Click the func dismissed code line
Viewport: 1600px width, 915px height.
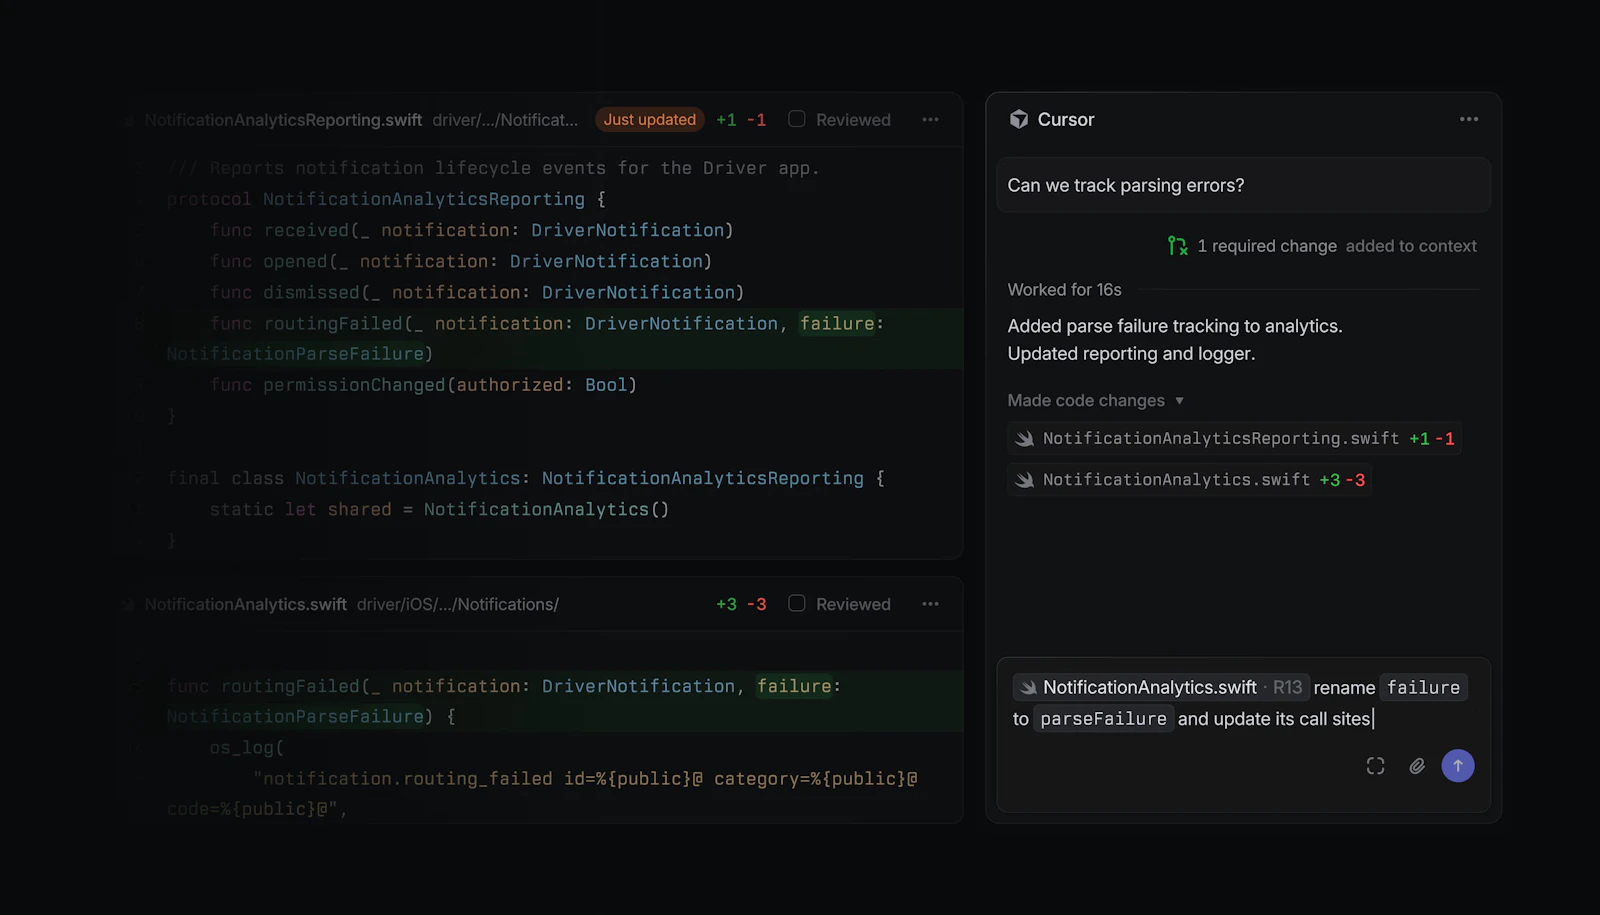pos(477,292)
